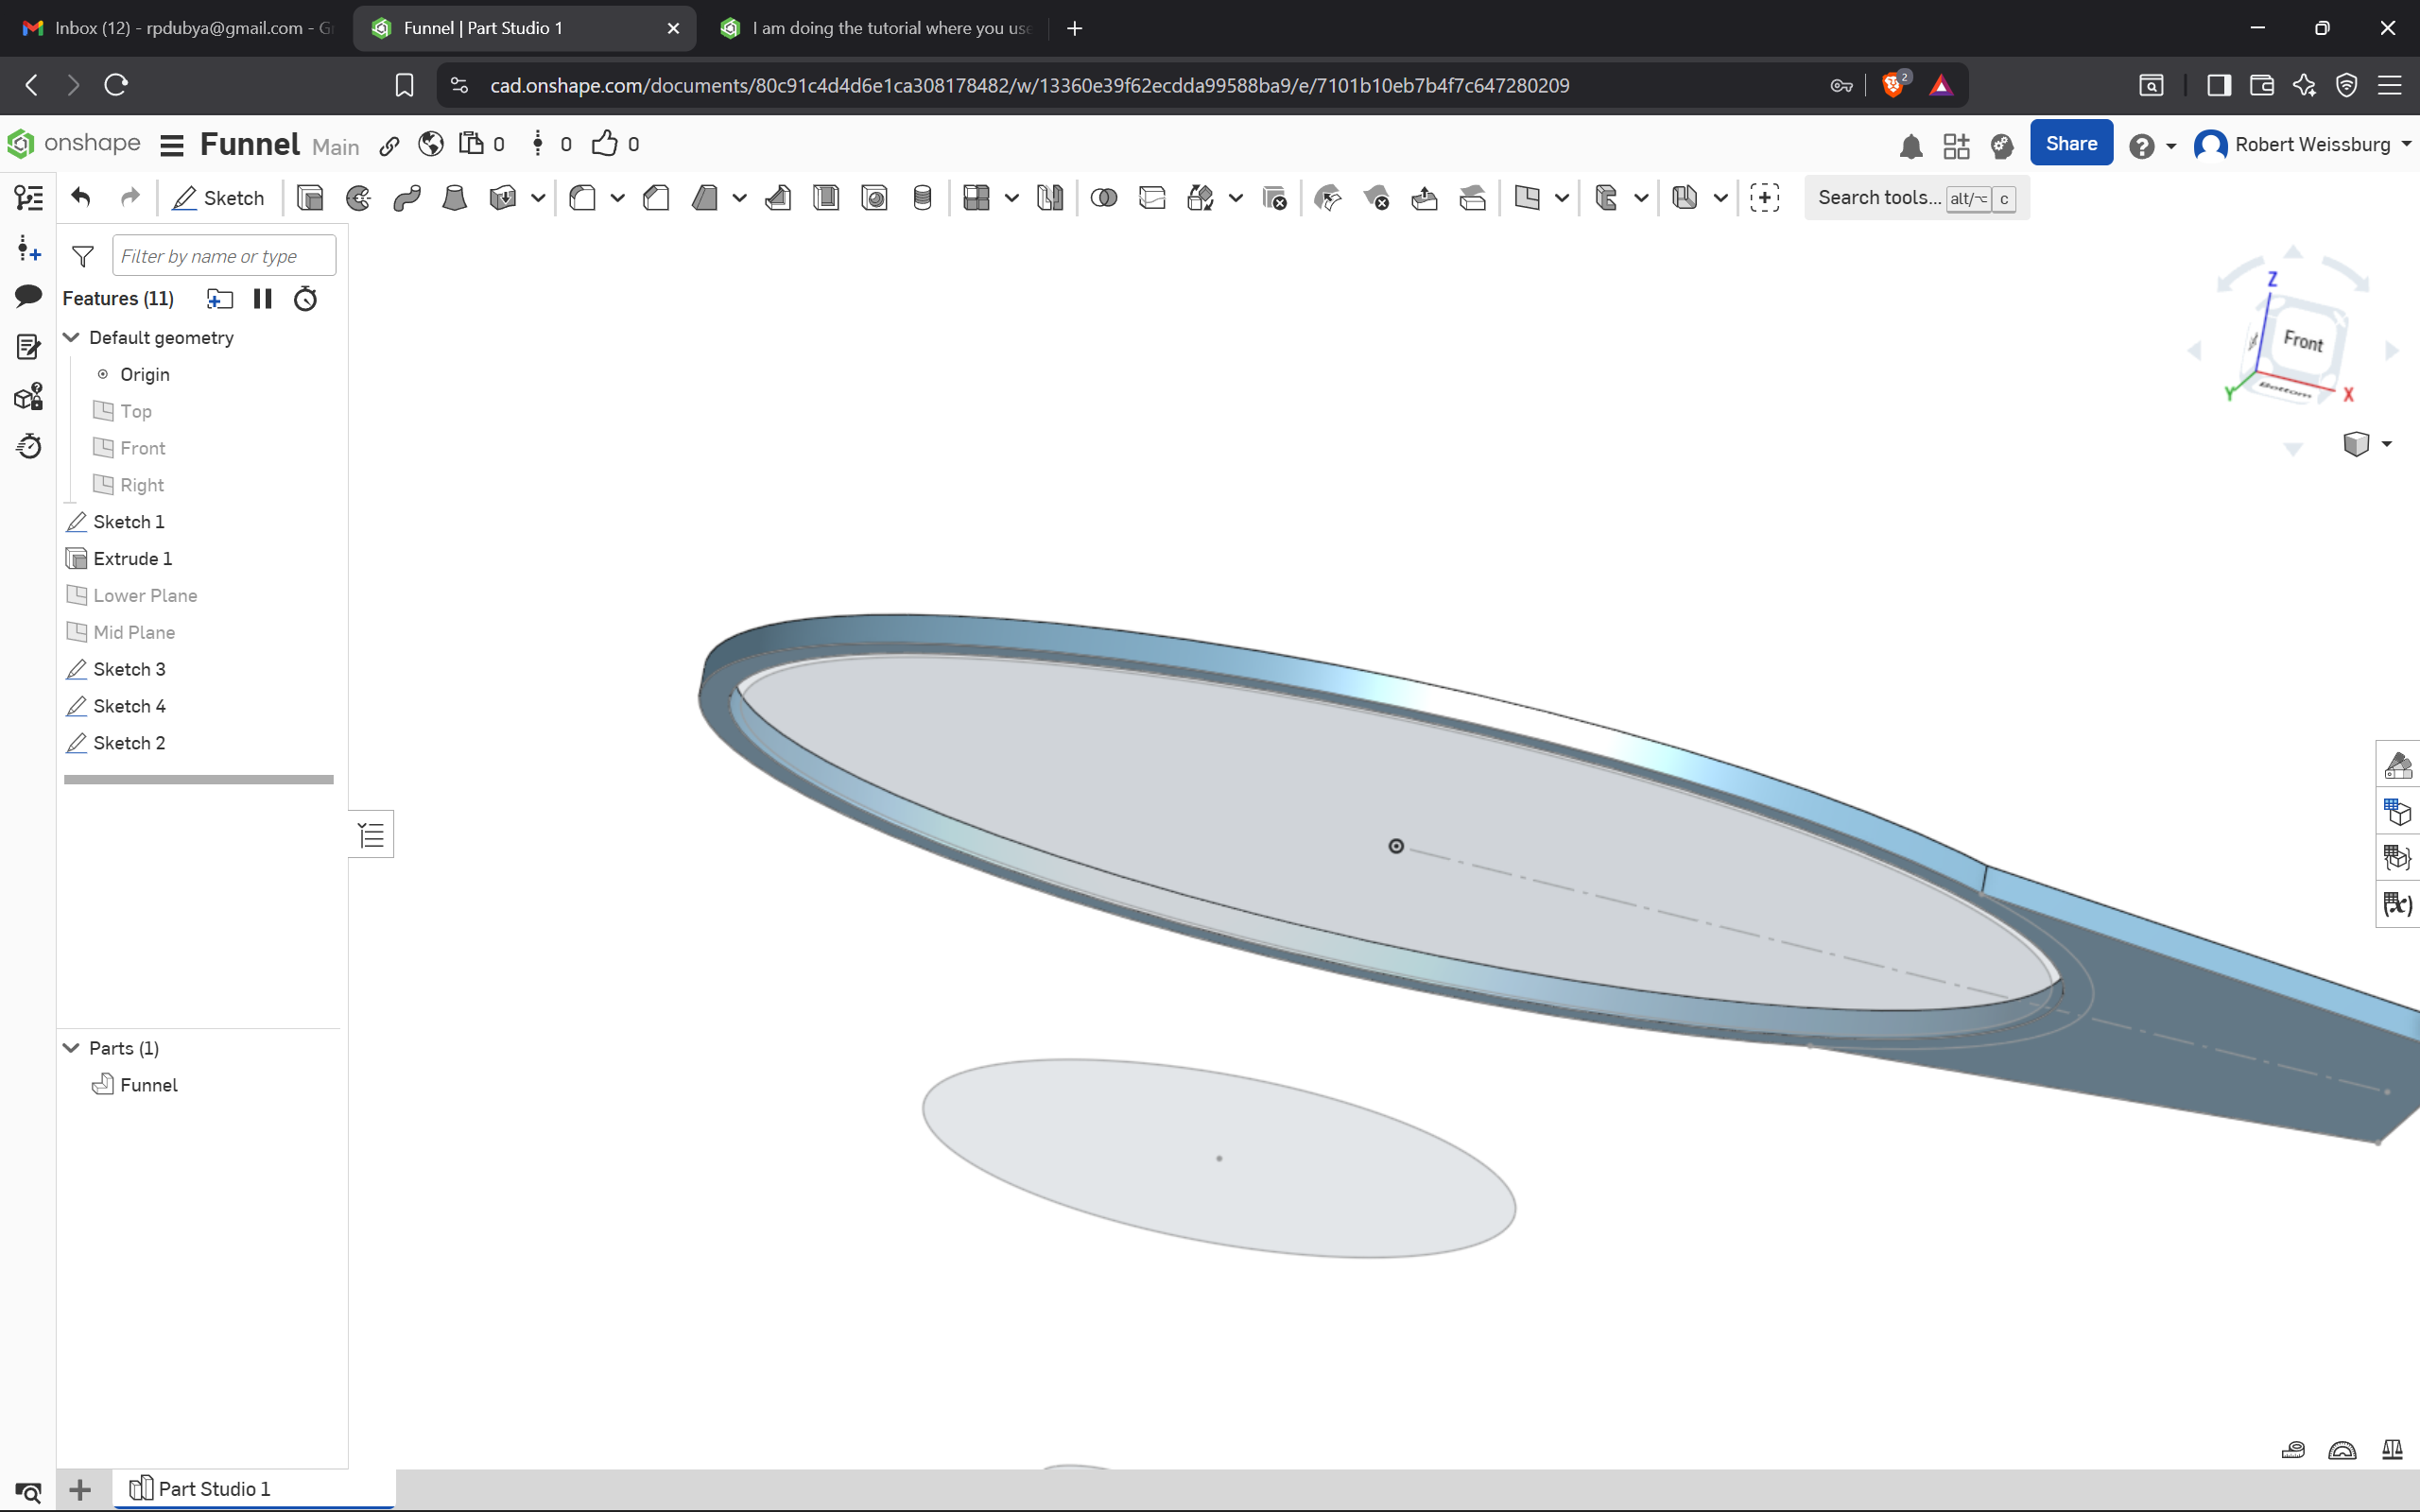Select the Loft tool icon
The width and height of the screenshot is (2420, 1512).
tap(455, 198)
